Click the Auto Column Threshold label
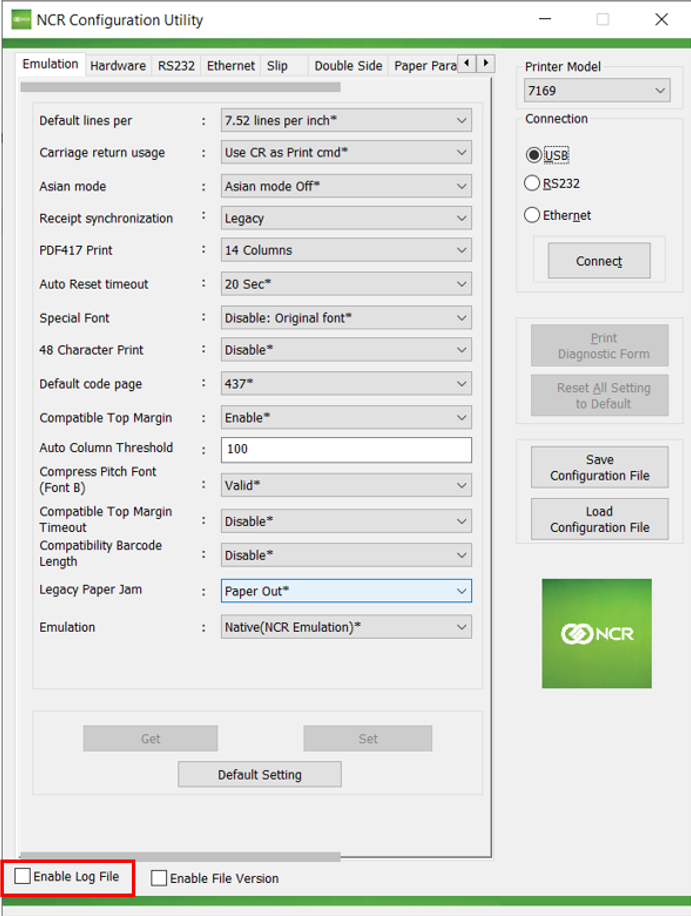The height and width of the screenshot is (916, 691). pos(106,447)
